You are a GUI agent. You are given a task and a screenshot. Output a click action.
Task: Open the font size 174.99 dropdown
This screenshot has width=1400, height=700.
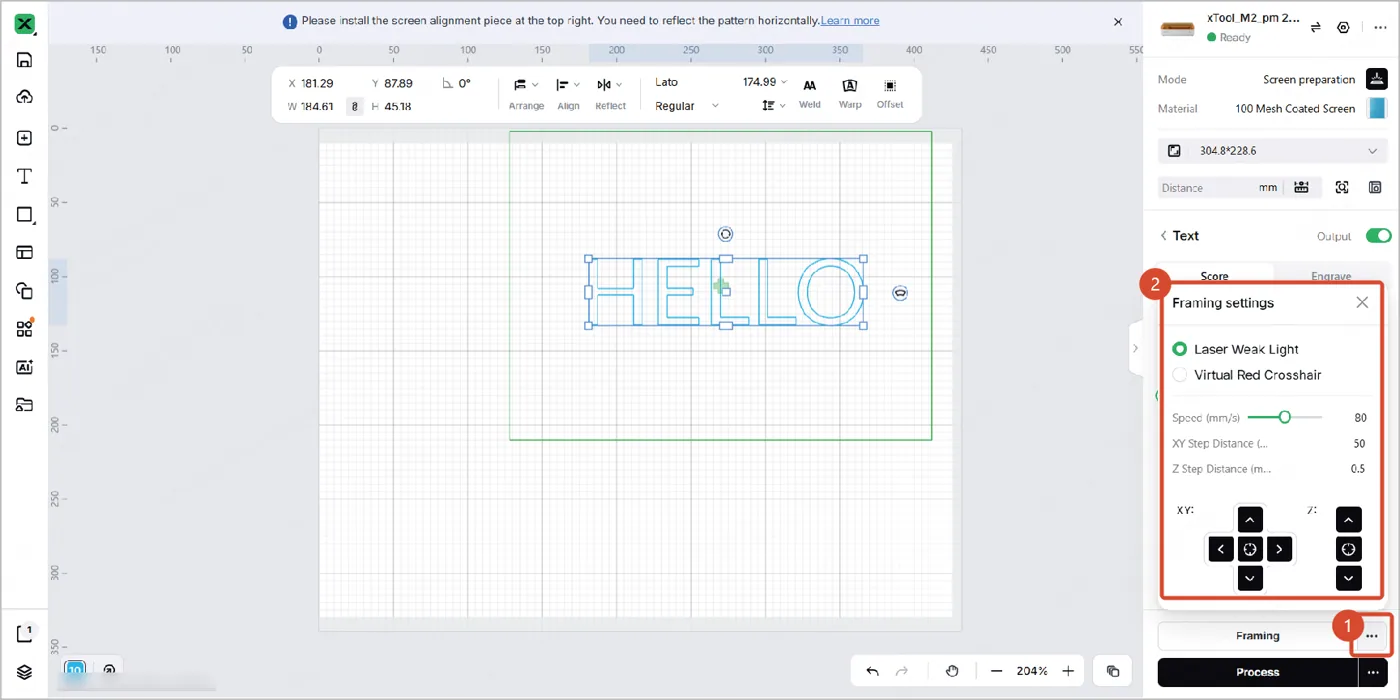pos(765,82)
